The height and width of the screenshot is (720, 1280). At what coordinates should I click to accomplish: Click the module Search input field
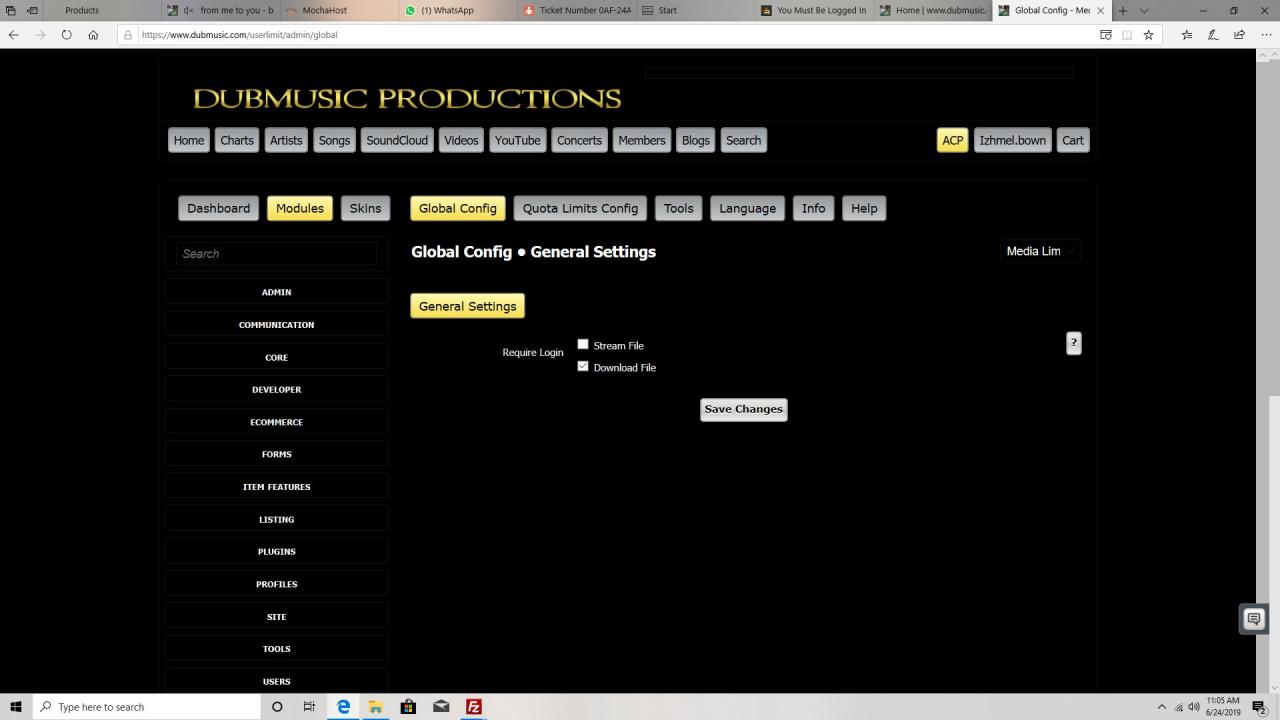click(277, 254)
